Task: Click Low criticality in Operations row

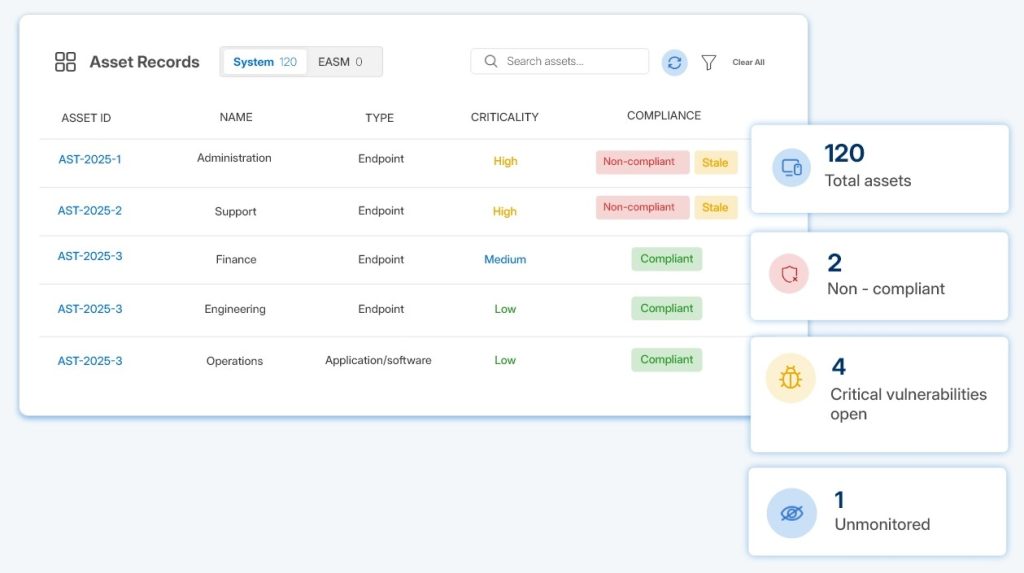Action: [x=505, y=360]
